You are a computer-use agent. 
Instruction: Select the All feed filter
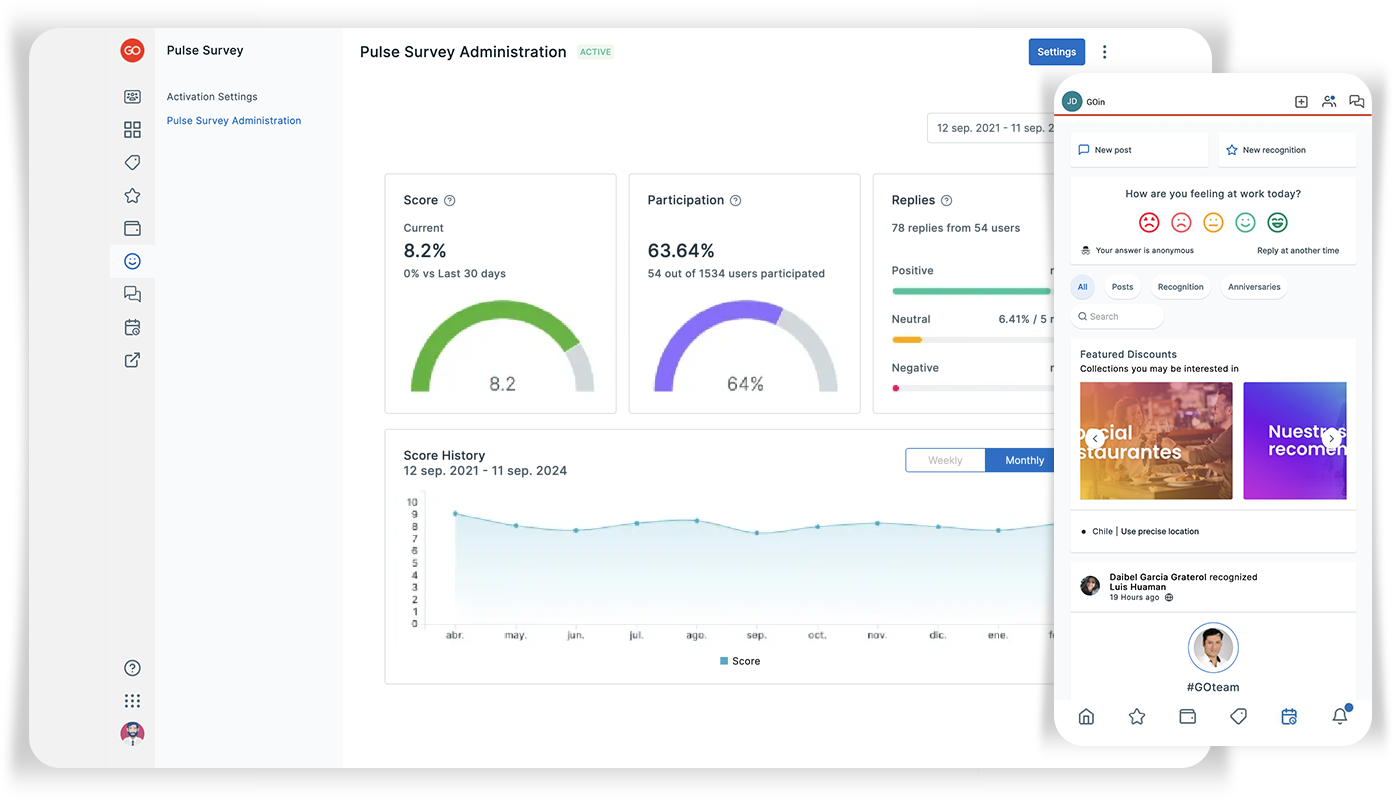click(x=1082, y=287)
